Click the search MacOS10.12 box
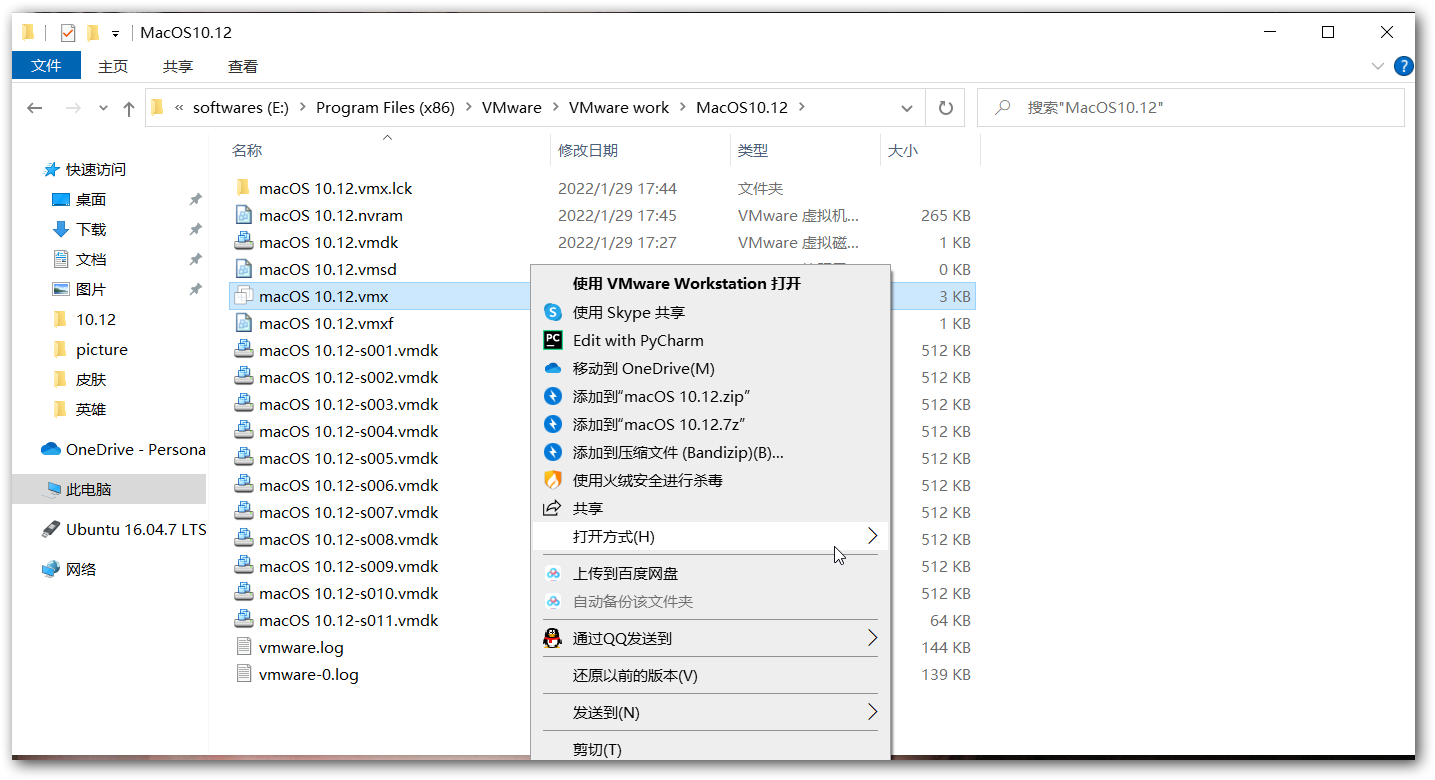Image resolution: width=1435 pixels, height=780 pixels. coord(1191,108)
